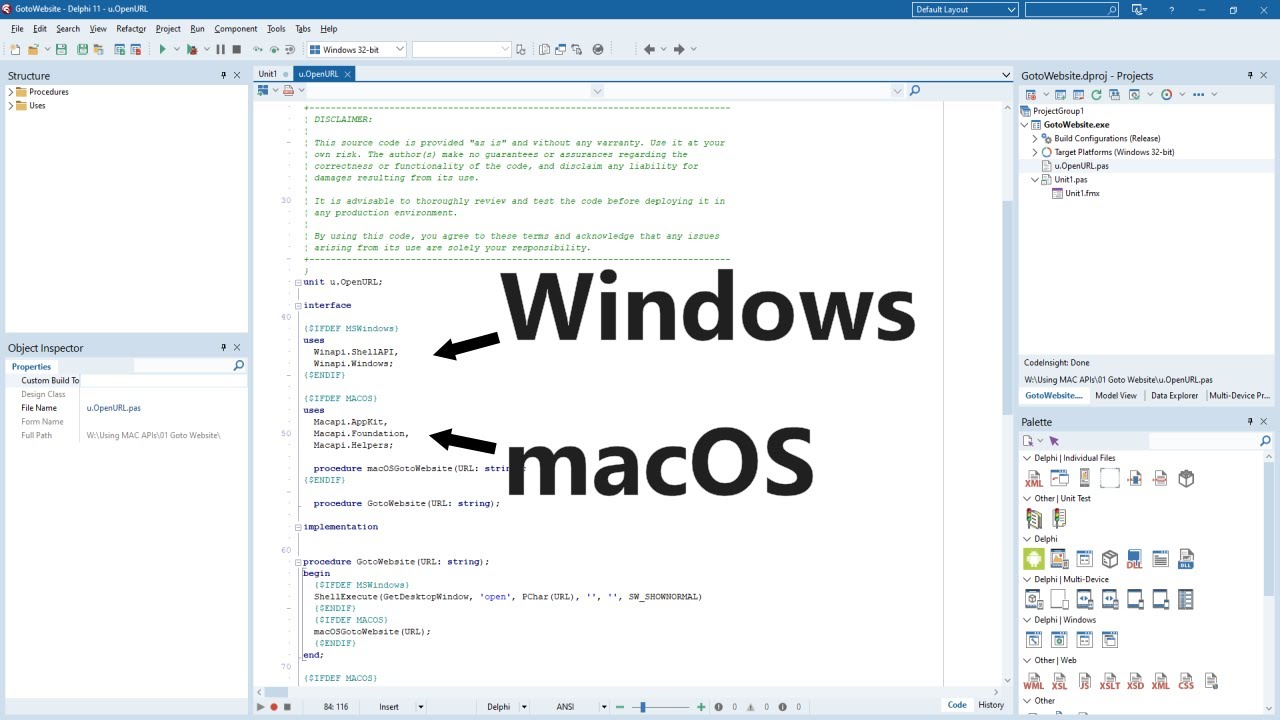
Task: Click the zoom in plus icon
Action: point(701,707)
